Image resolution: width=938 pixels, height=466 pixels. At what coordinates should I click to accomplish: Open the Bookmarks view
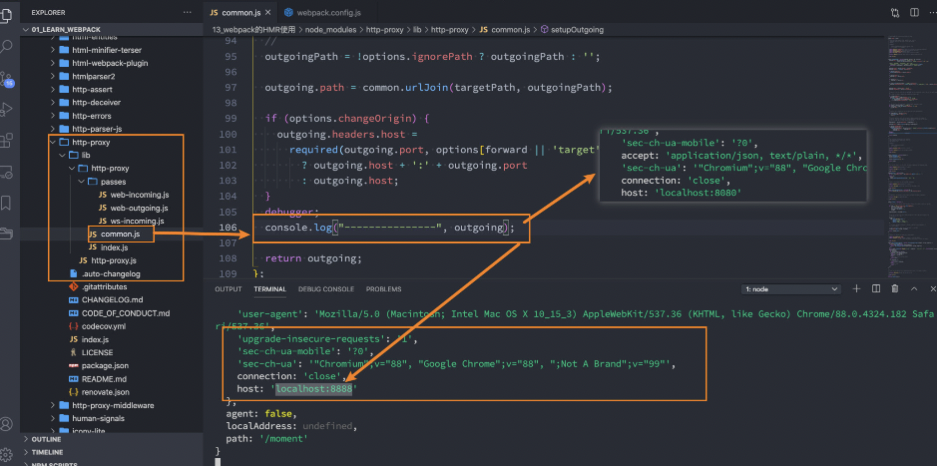[x=7, y=203]
